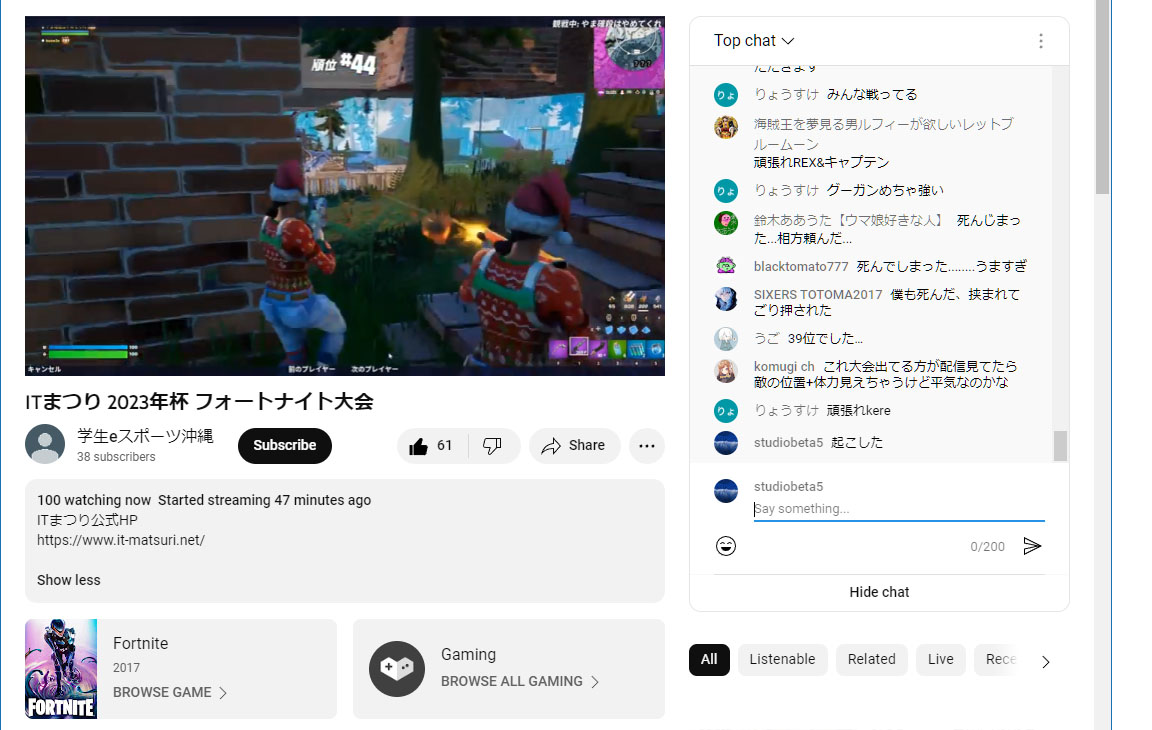1152x730 pixels.
Task: Click the 38 subscribers text
Action: click(x=116, y=457)
